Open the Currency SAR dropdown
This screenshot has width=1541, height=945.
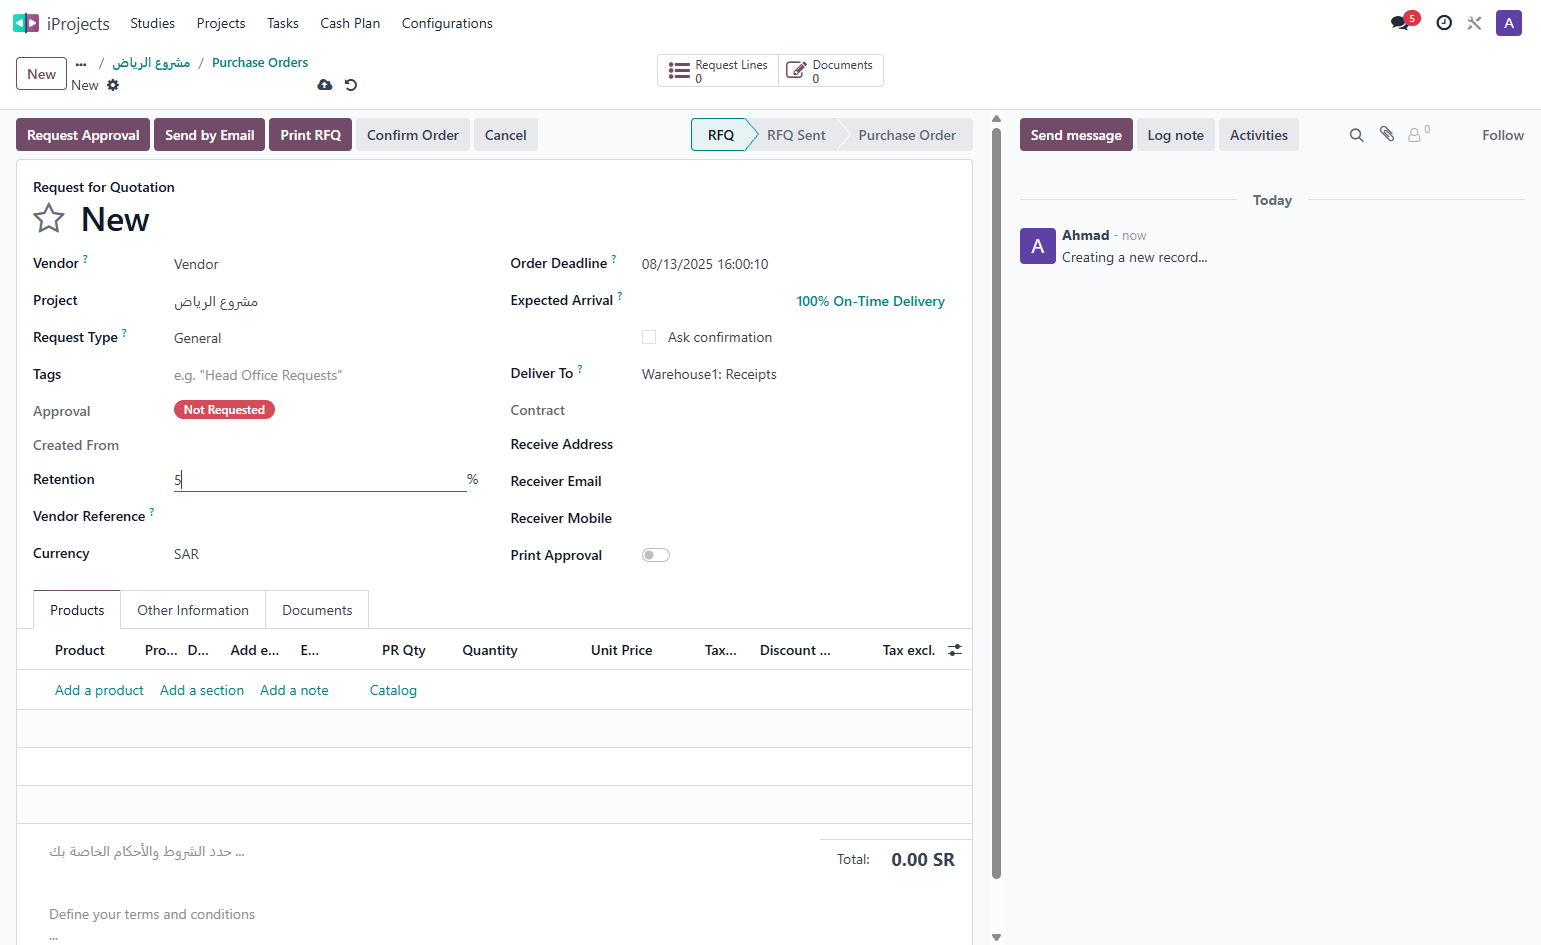(326, 554)
